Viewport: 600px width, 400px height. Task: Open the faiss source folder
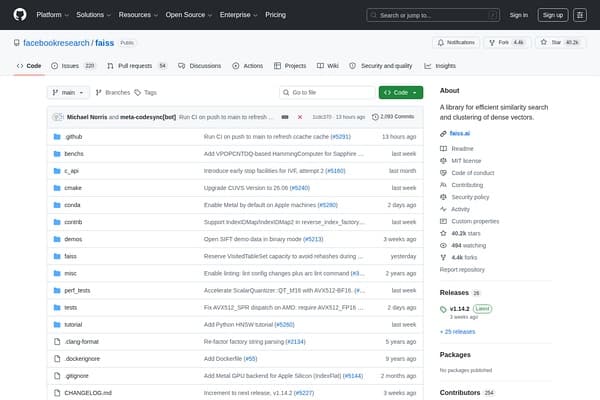[x=70, y=256]
